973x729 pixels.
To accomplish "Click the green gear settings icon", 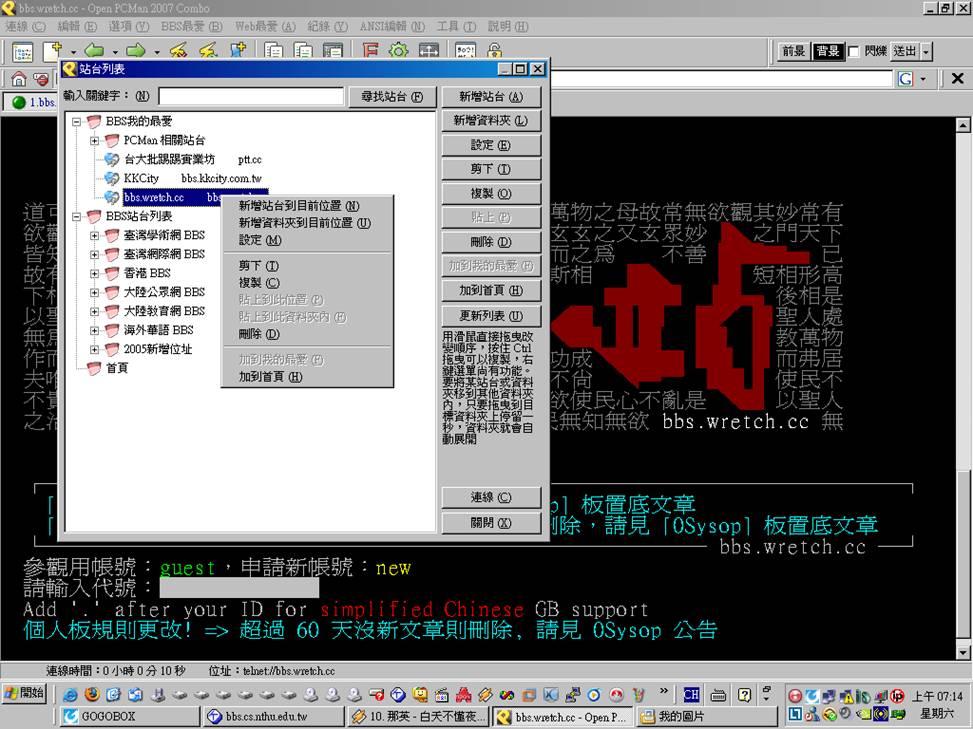I will pos(398,52).
